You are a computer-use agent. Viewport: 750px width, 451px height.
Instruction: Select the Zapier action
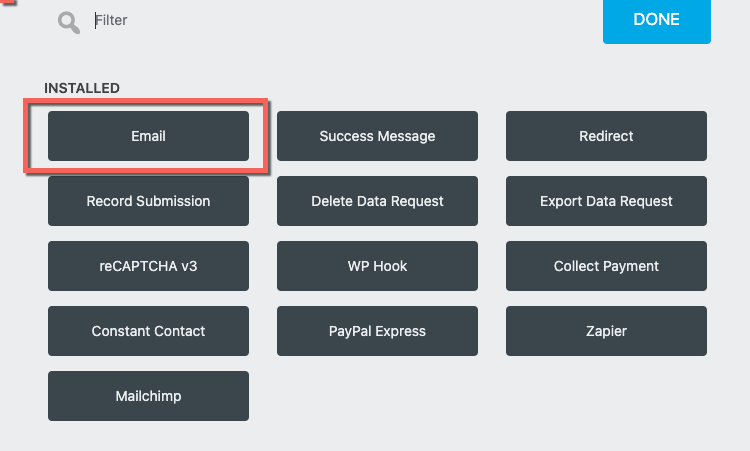pyautogui.click(x=606, y=331)
